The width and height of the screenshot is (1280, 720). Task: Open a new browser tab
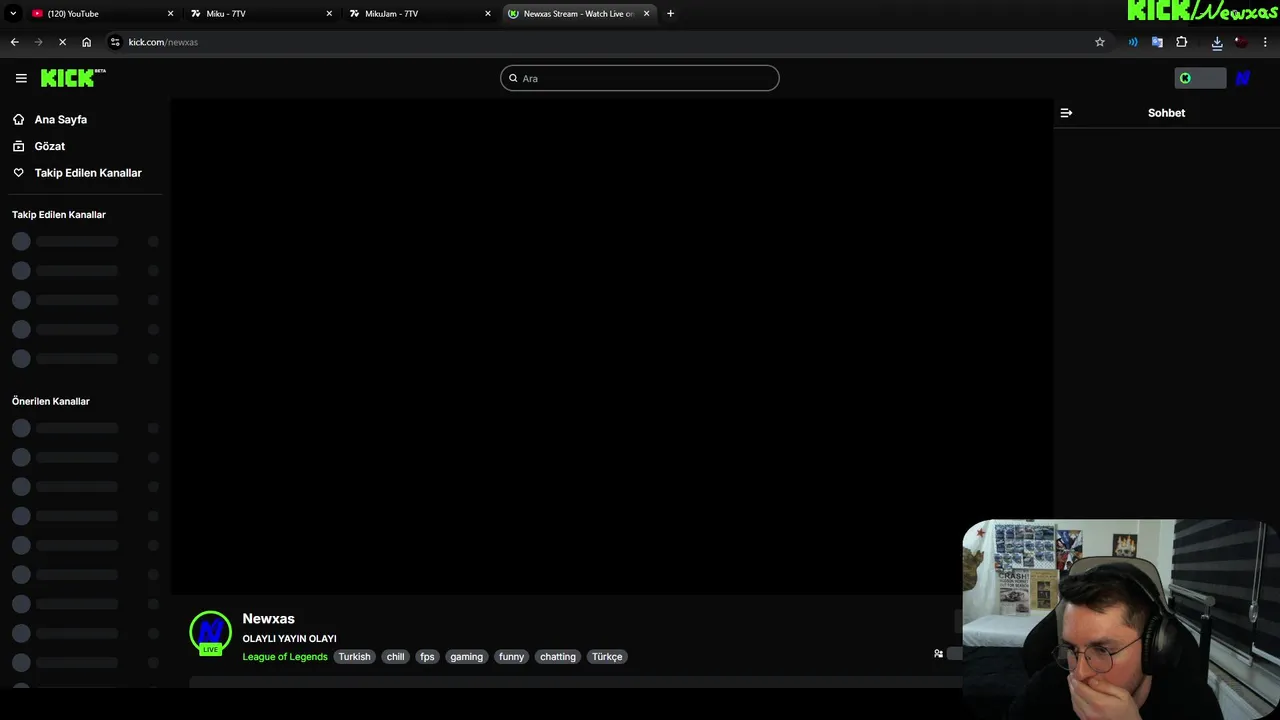tap(670, 14)
